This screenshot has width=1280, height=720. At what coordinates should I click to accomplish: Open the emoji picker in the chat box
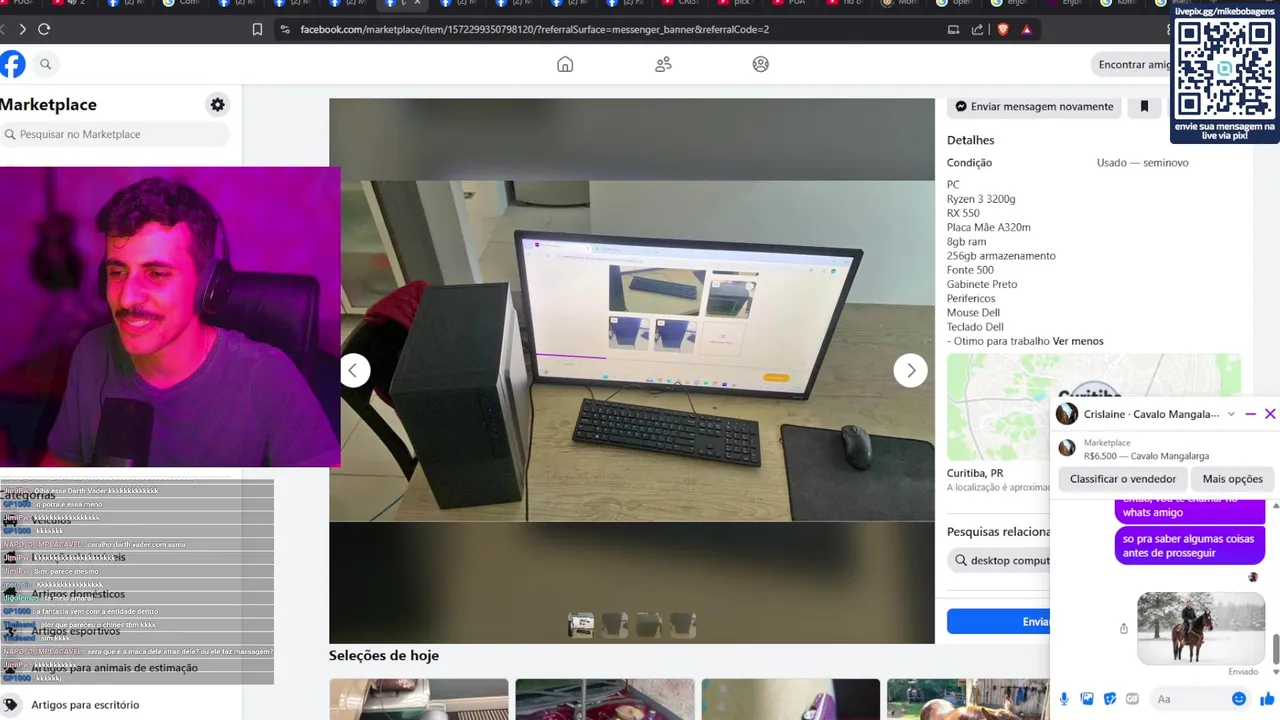(x=1239, y=699)
